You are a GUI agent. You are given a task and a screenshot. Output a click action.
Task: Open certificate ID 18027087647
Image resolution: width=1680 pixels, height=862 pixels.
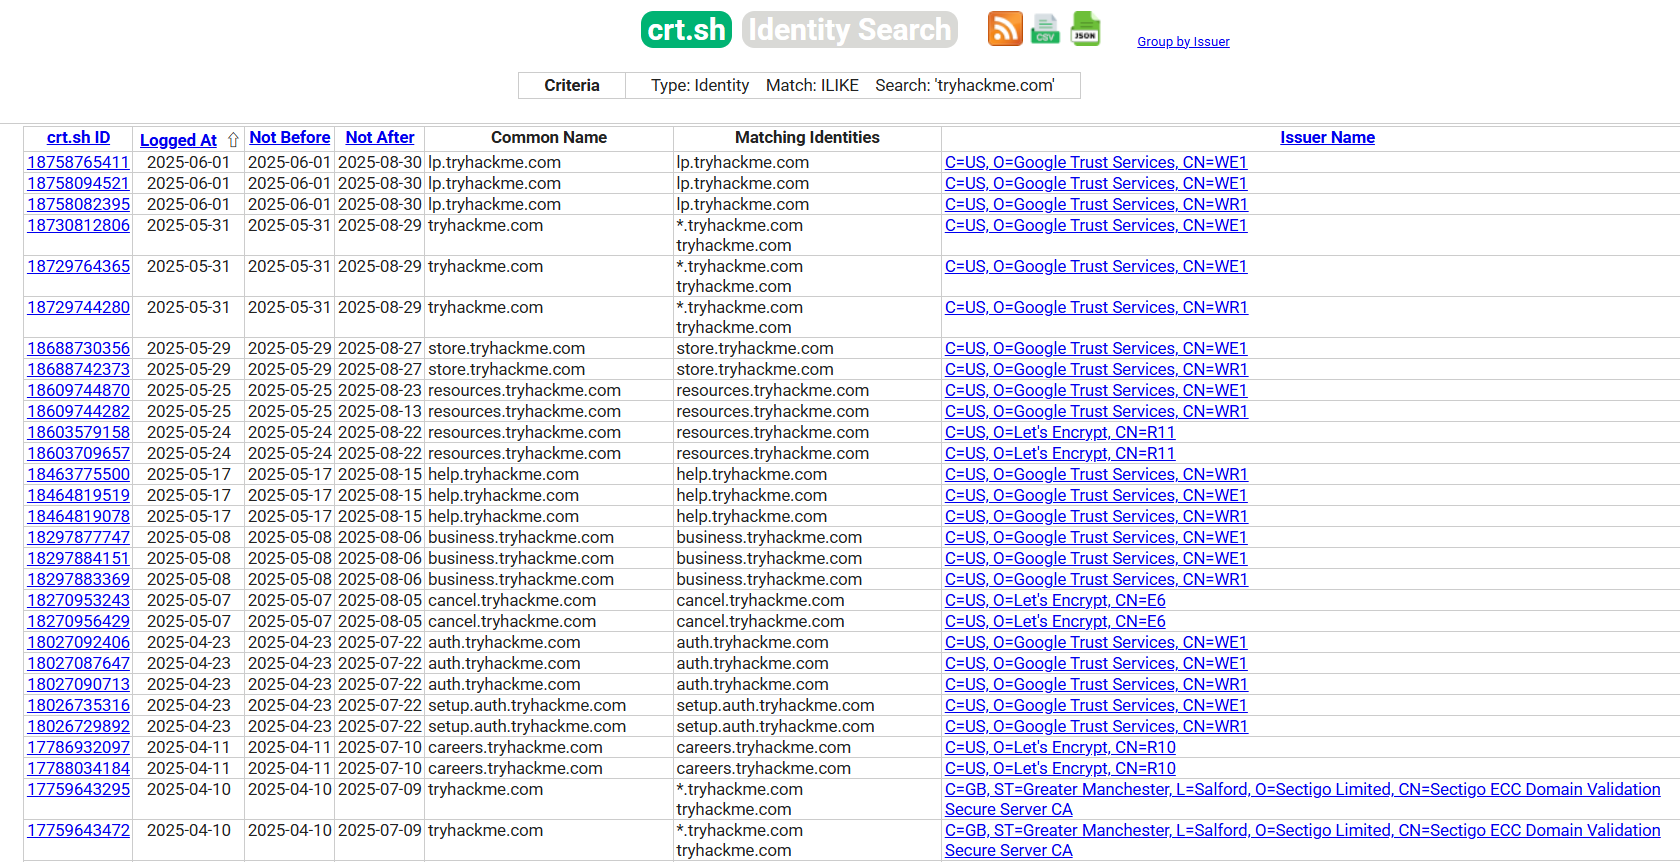click(x=78, y=663)
